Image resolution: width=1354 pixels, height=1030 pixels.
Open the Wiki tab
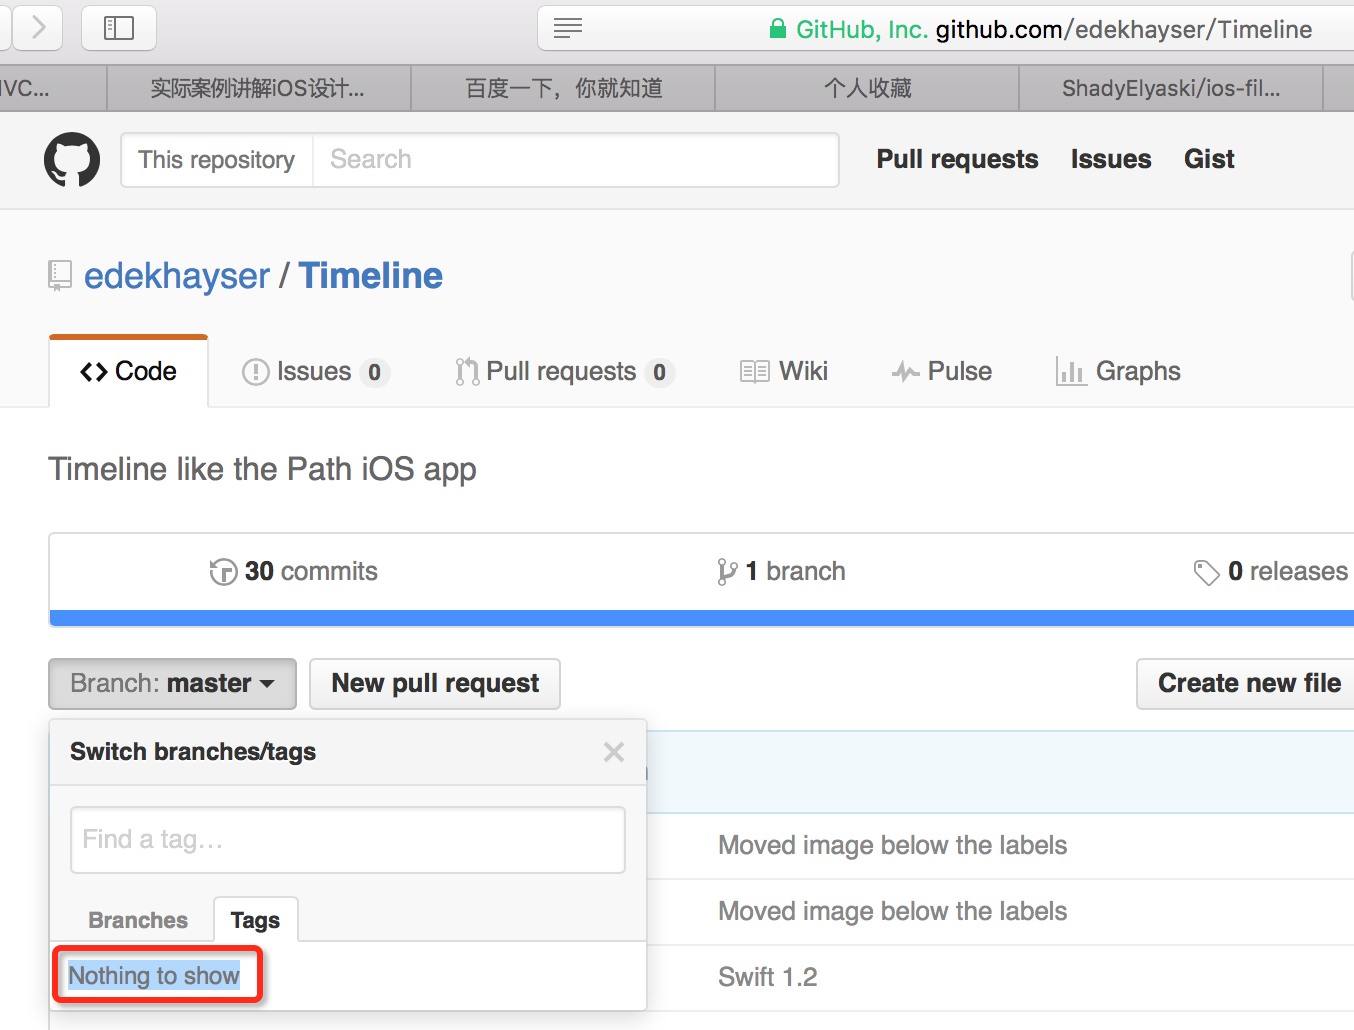[784, 372]
